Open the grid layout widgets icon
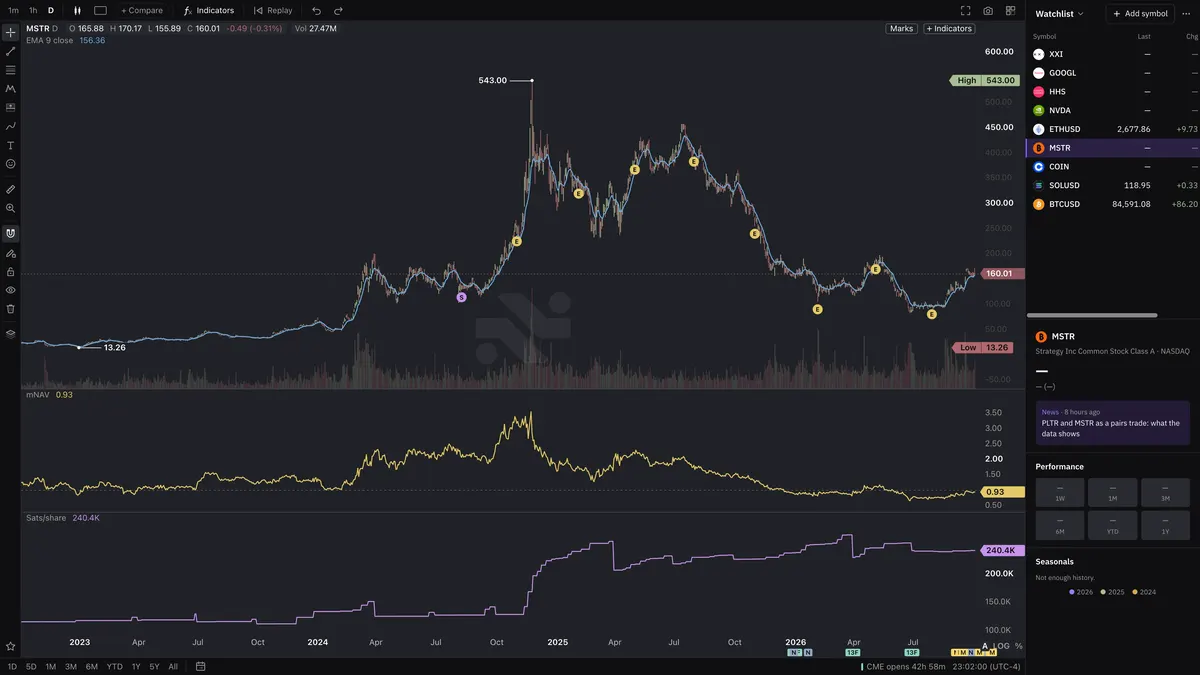Viewport: 1200px width, 675px height. [1011, 10]
